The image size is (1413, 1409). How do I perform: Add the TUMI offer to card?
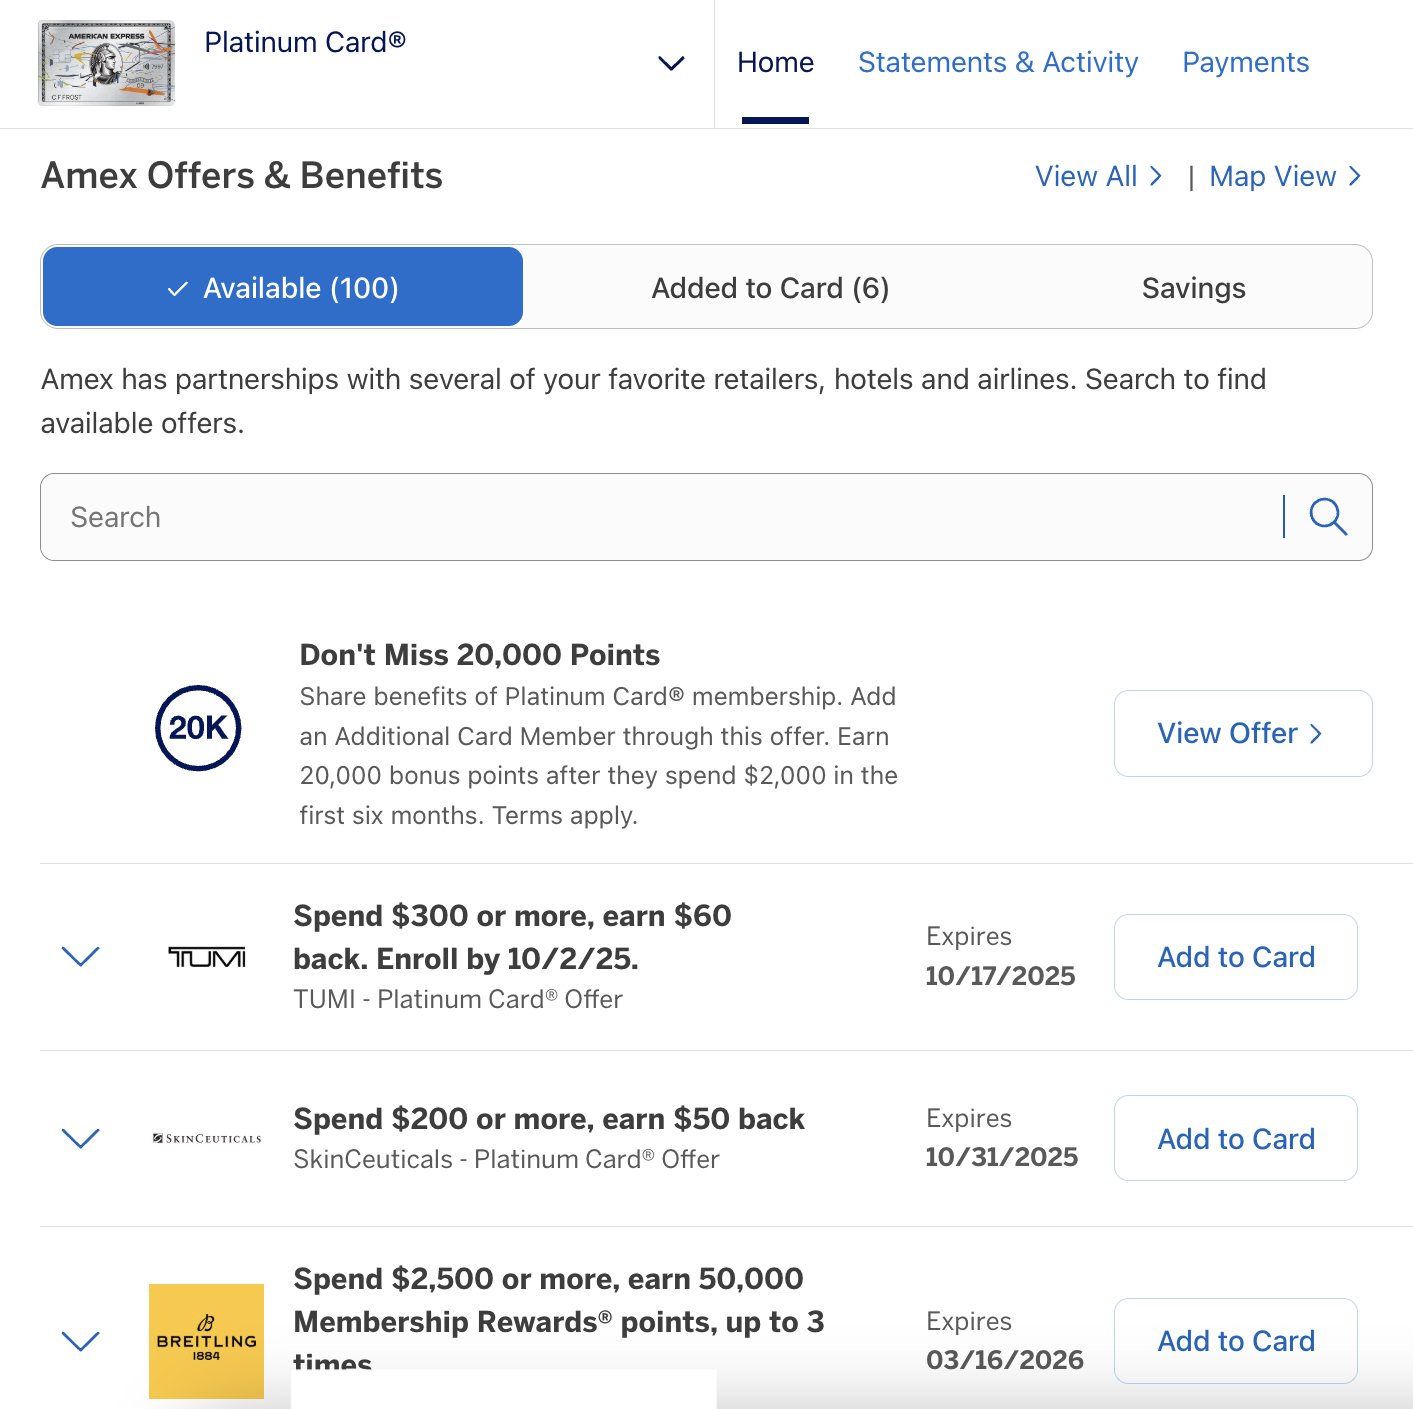click(1235, 957)
